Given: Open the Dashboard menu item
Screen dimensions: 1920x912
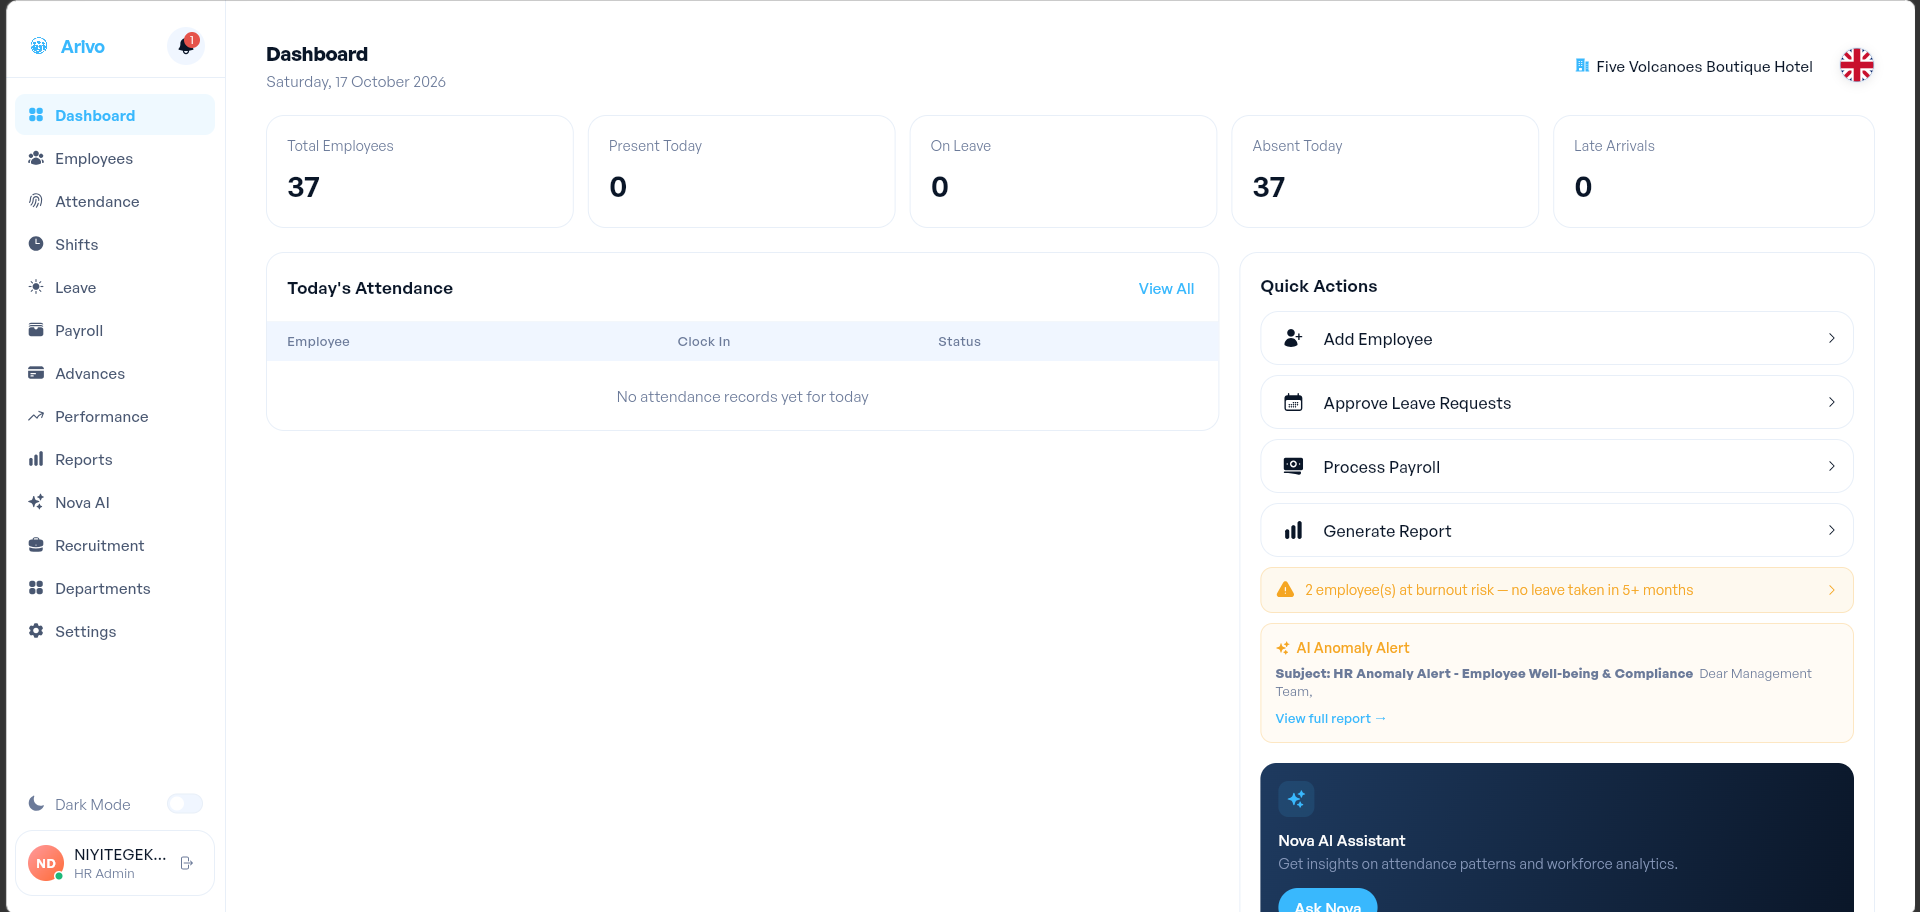Looking at the screenshot, I should 115,115.
